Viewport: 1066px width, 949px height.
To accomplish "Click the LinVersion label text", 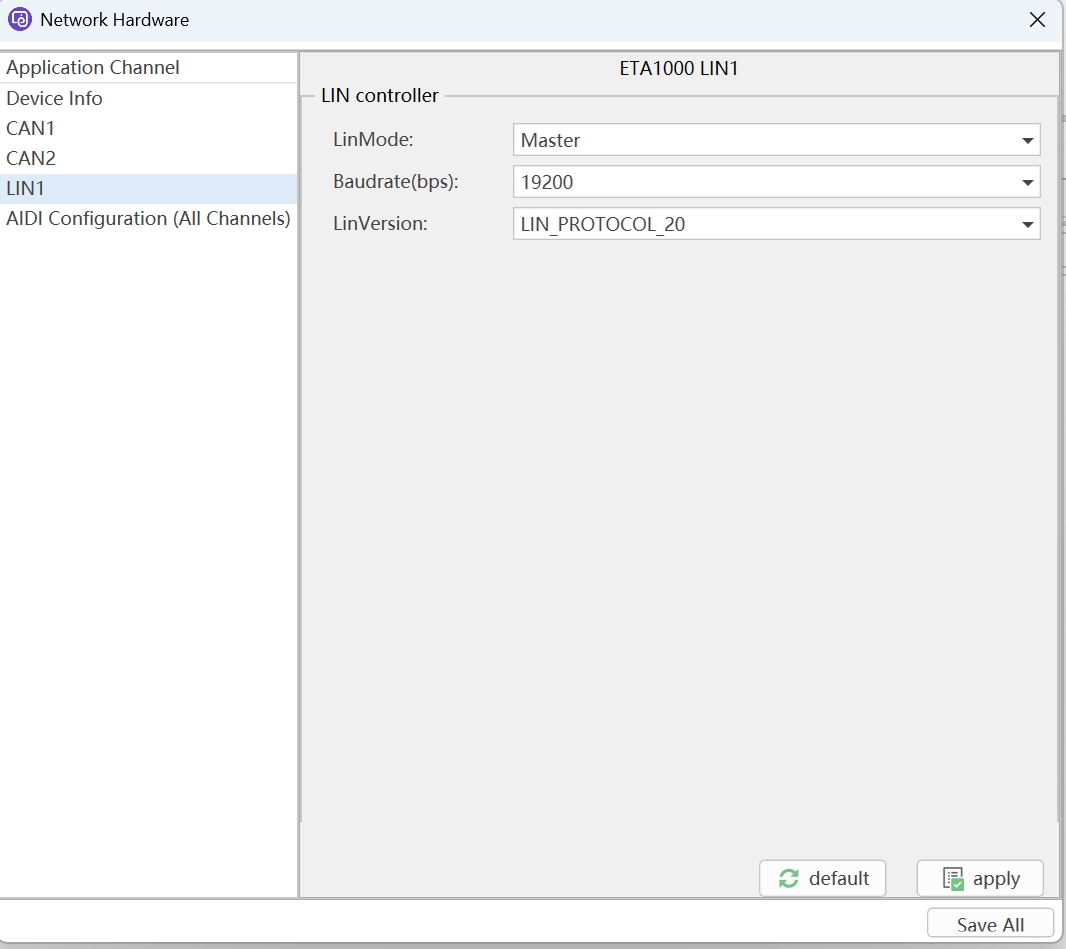I will [x=380, y=224].
